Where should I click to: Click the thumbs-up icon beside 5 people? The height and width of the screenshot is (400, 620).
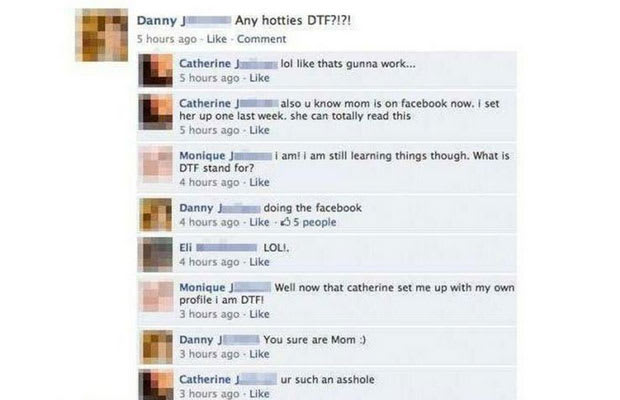pos(285,222)
